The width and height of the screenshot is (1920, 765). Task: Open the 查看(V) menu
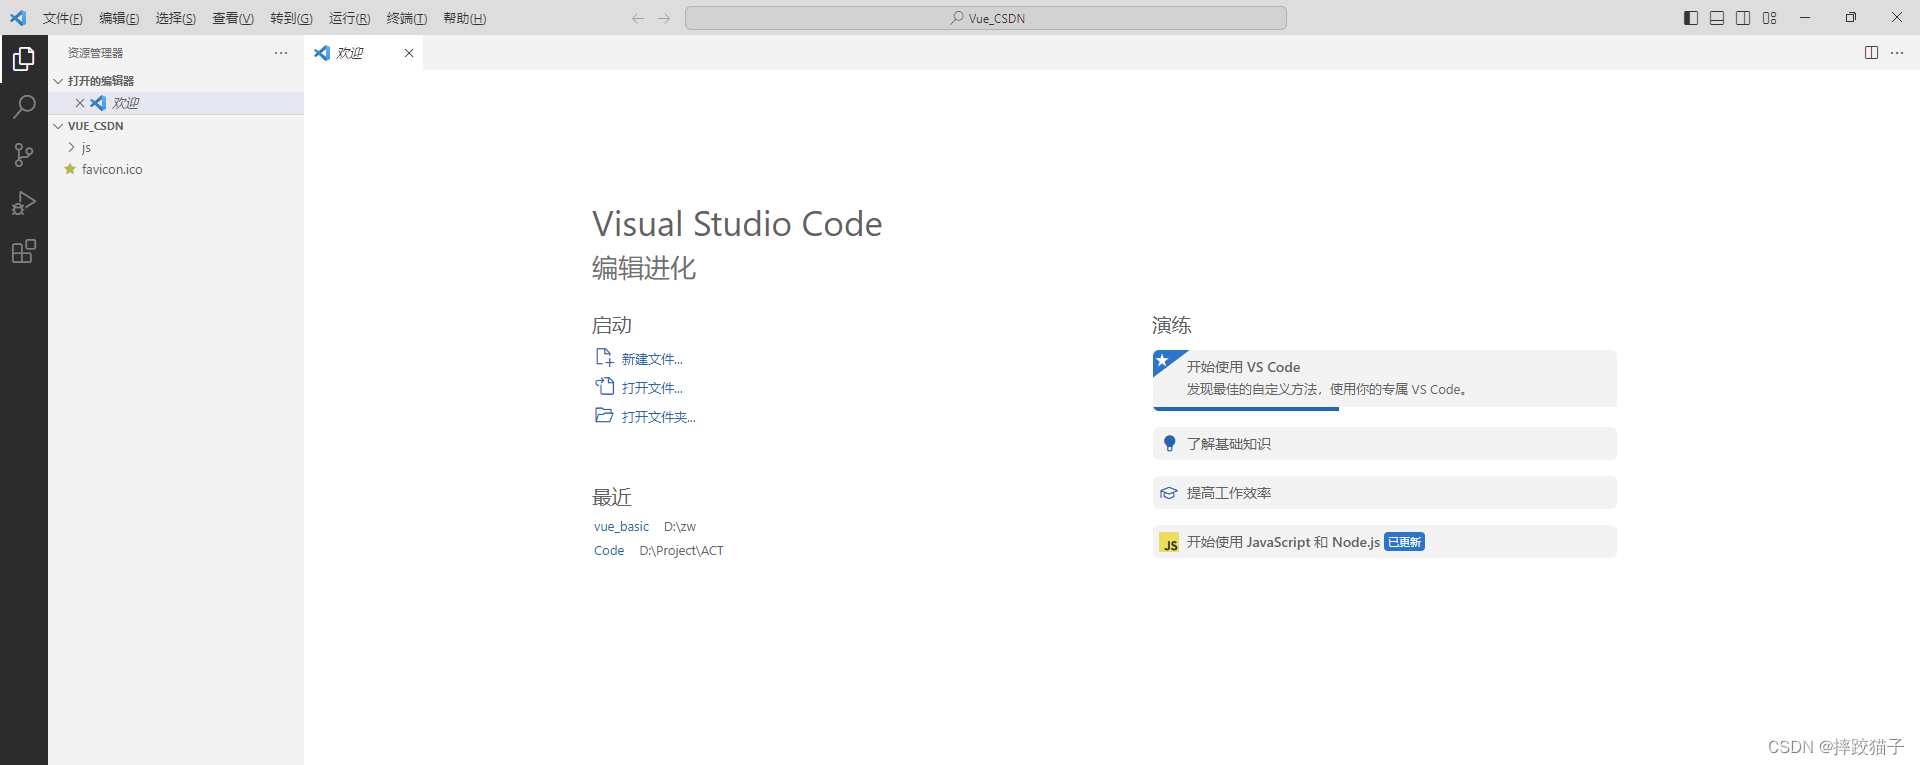(x=233, y=18)
